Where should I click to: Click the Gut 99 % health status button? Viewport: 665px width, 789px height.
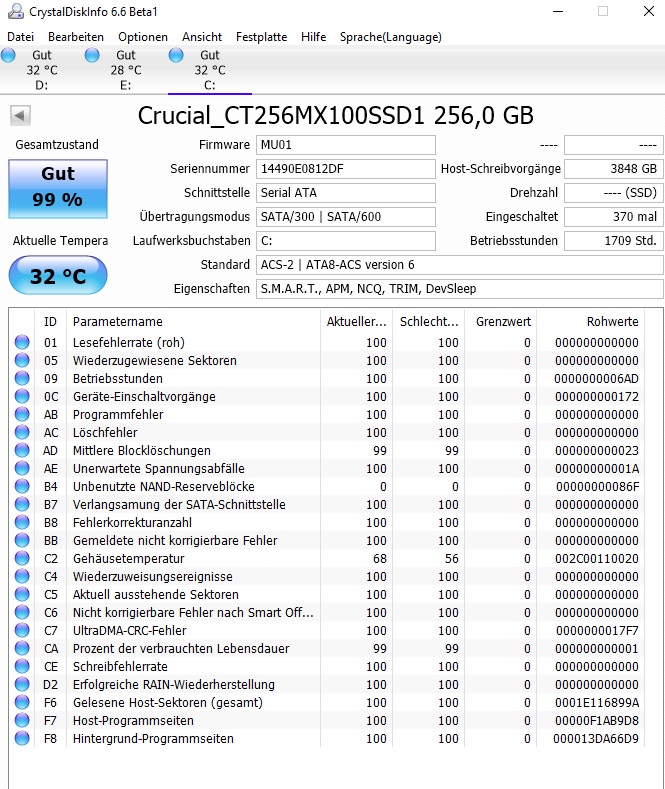click(x=58, y=189)
